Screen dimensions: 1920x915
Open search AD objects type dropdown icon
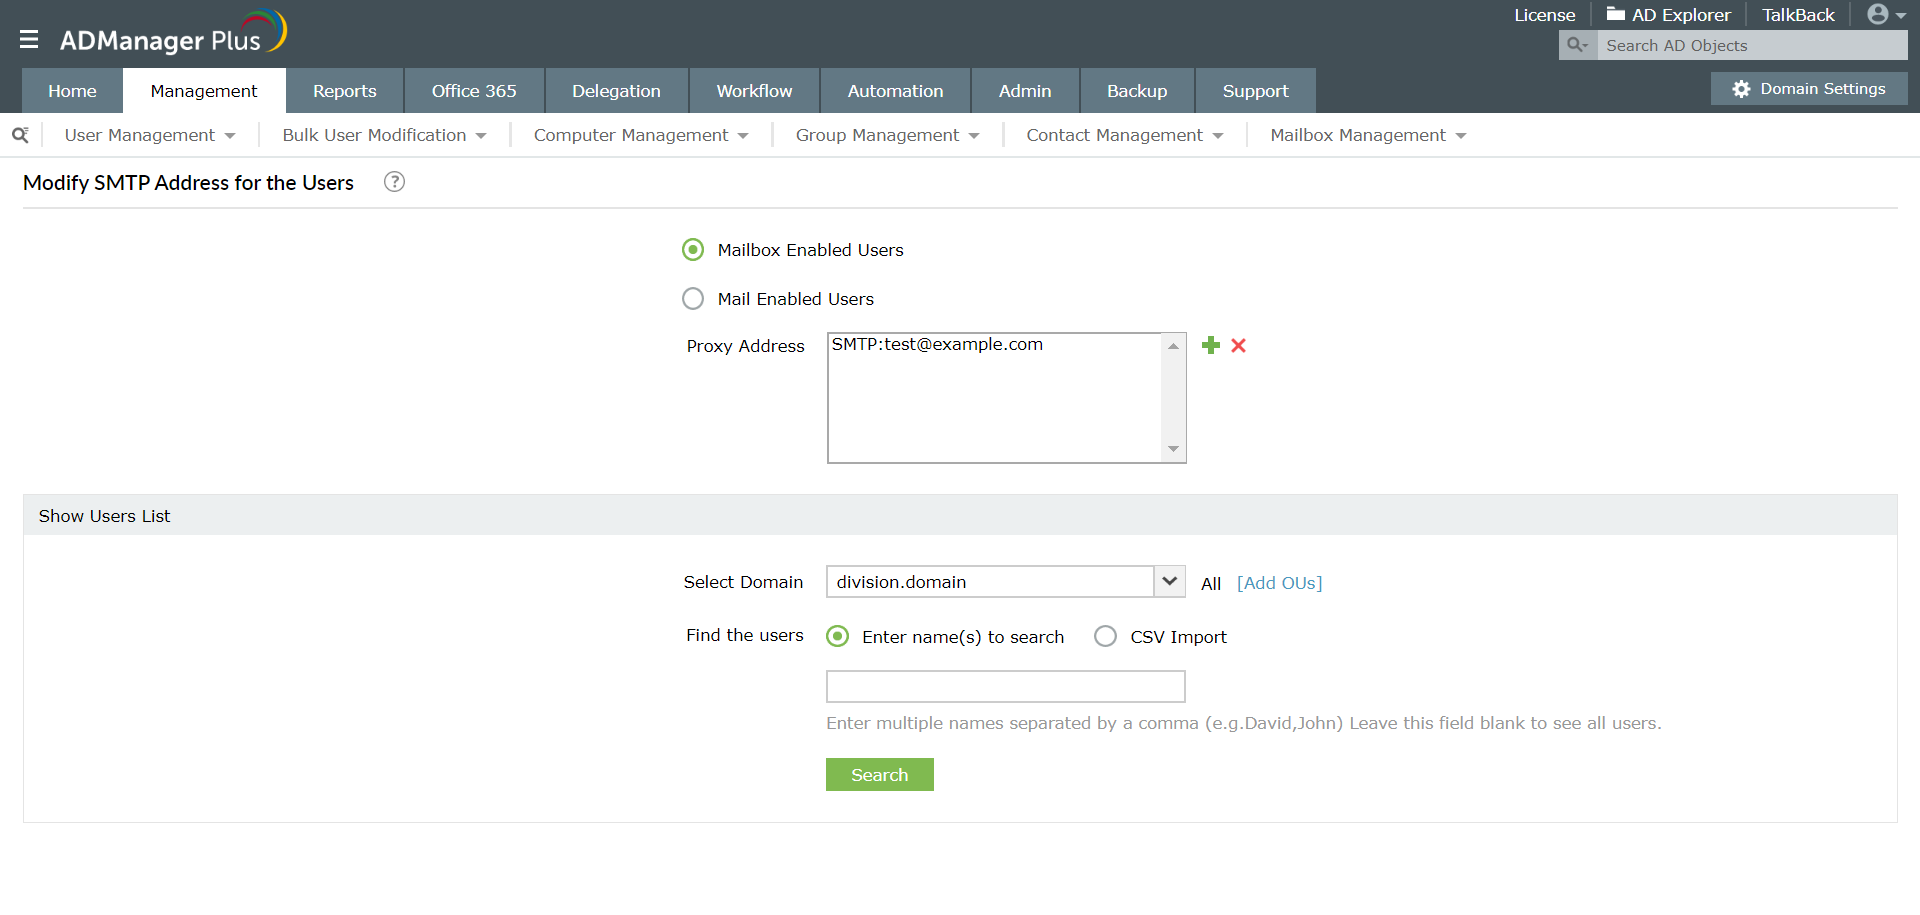[1578, 45]
